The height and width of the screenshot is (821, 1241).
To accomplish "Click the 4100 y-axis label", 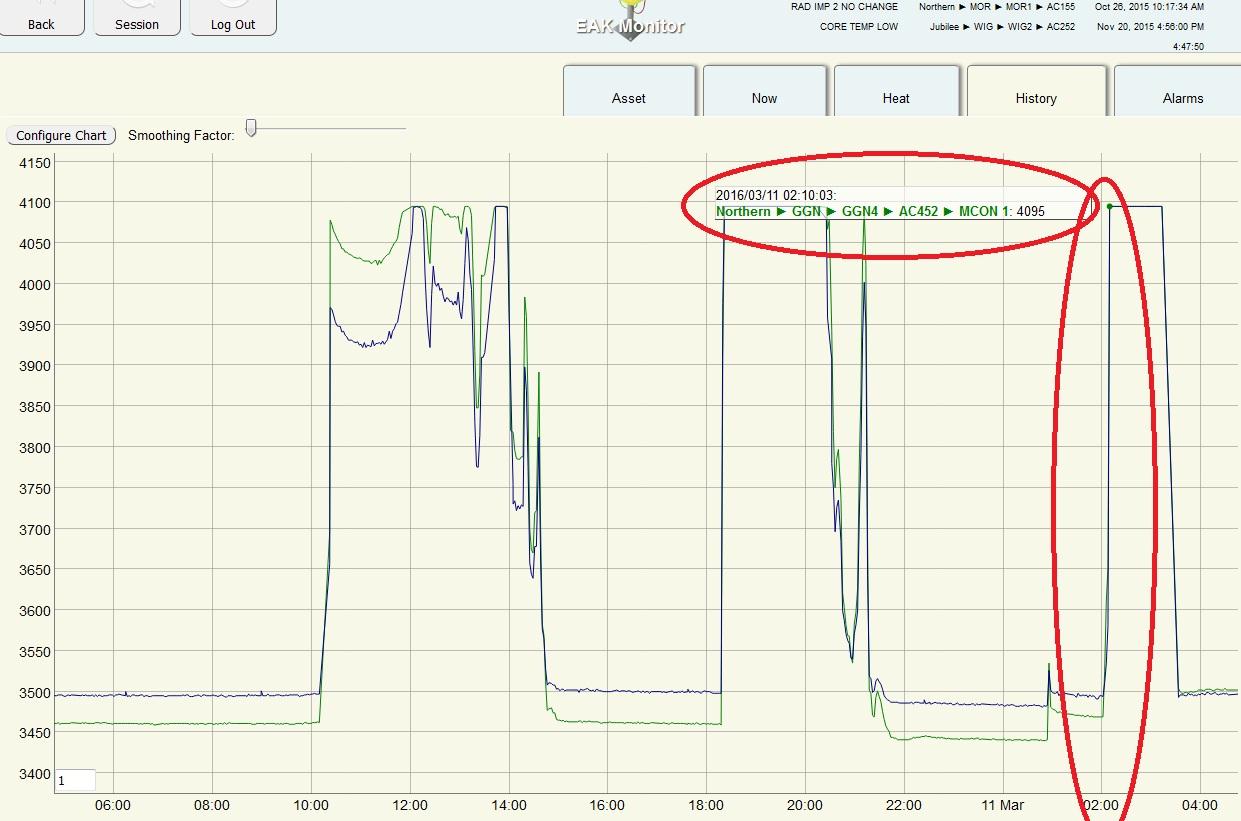I will click(33, 203).
